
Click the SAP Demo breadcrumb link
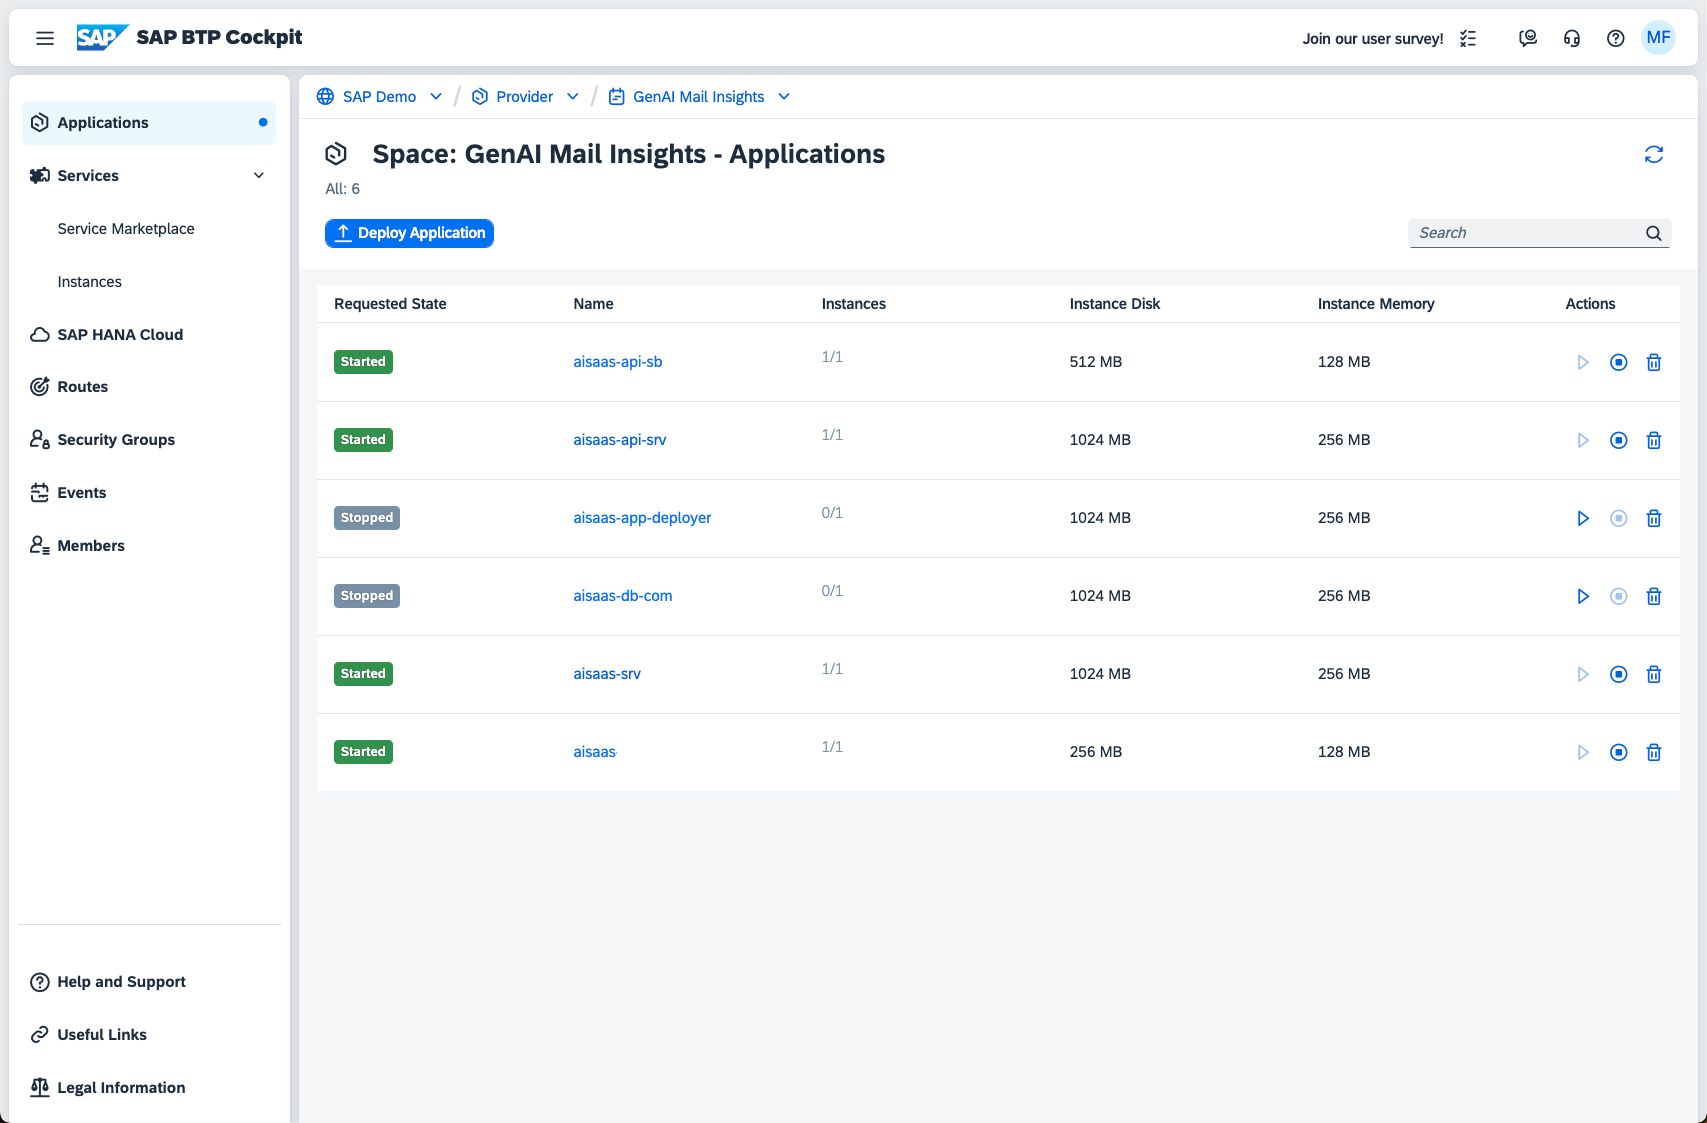[x=379, y=97]
